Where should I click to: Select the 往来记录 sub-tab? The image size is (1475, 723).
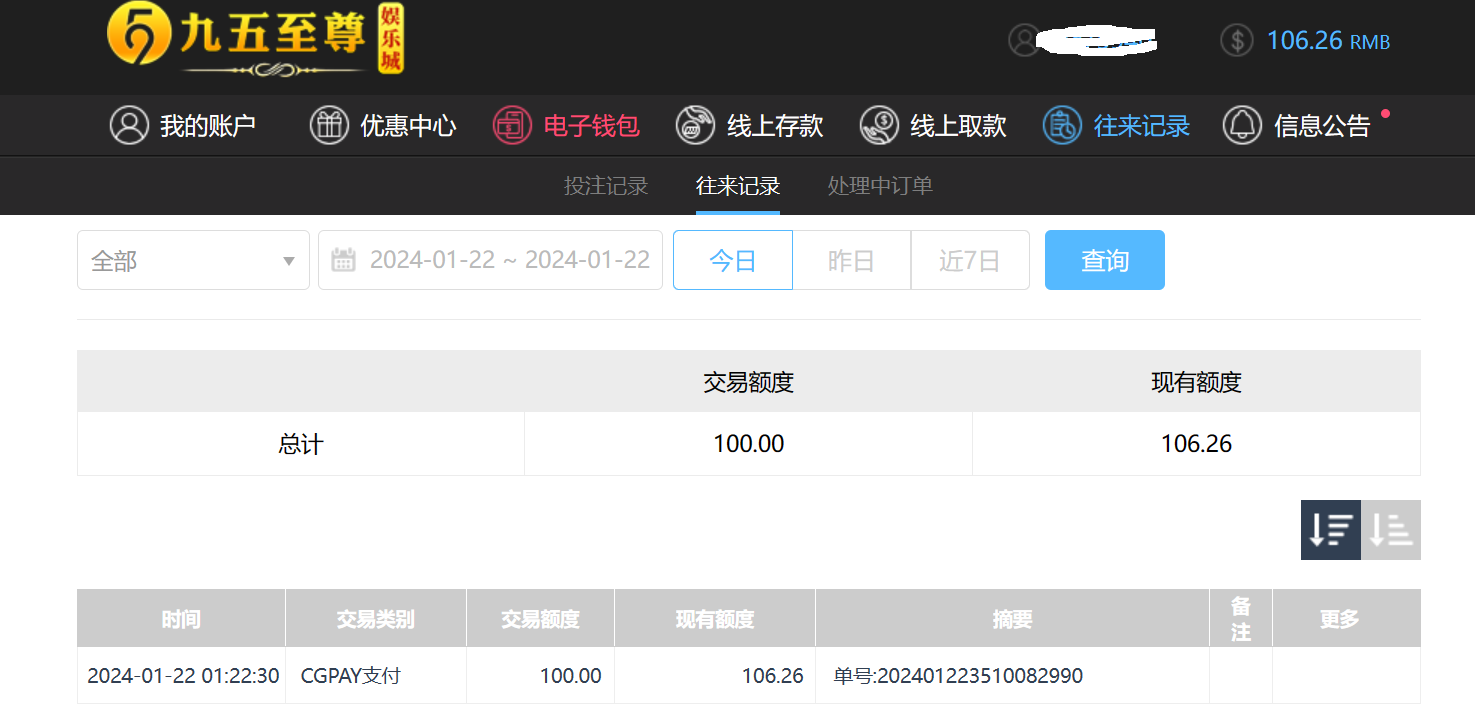[x=738, y=186]
